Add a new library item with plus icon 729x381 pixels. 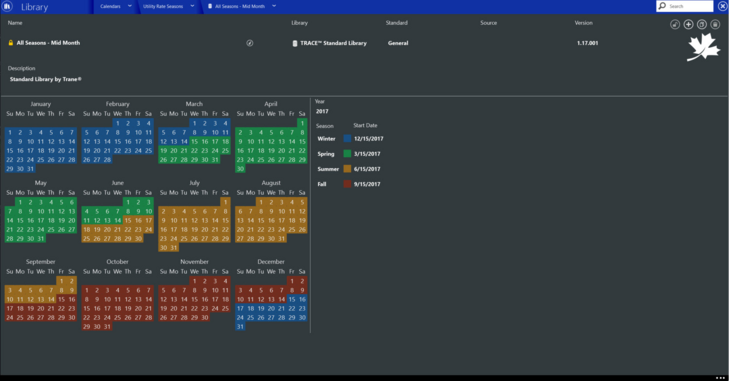[688, 24]
